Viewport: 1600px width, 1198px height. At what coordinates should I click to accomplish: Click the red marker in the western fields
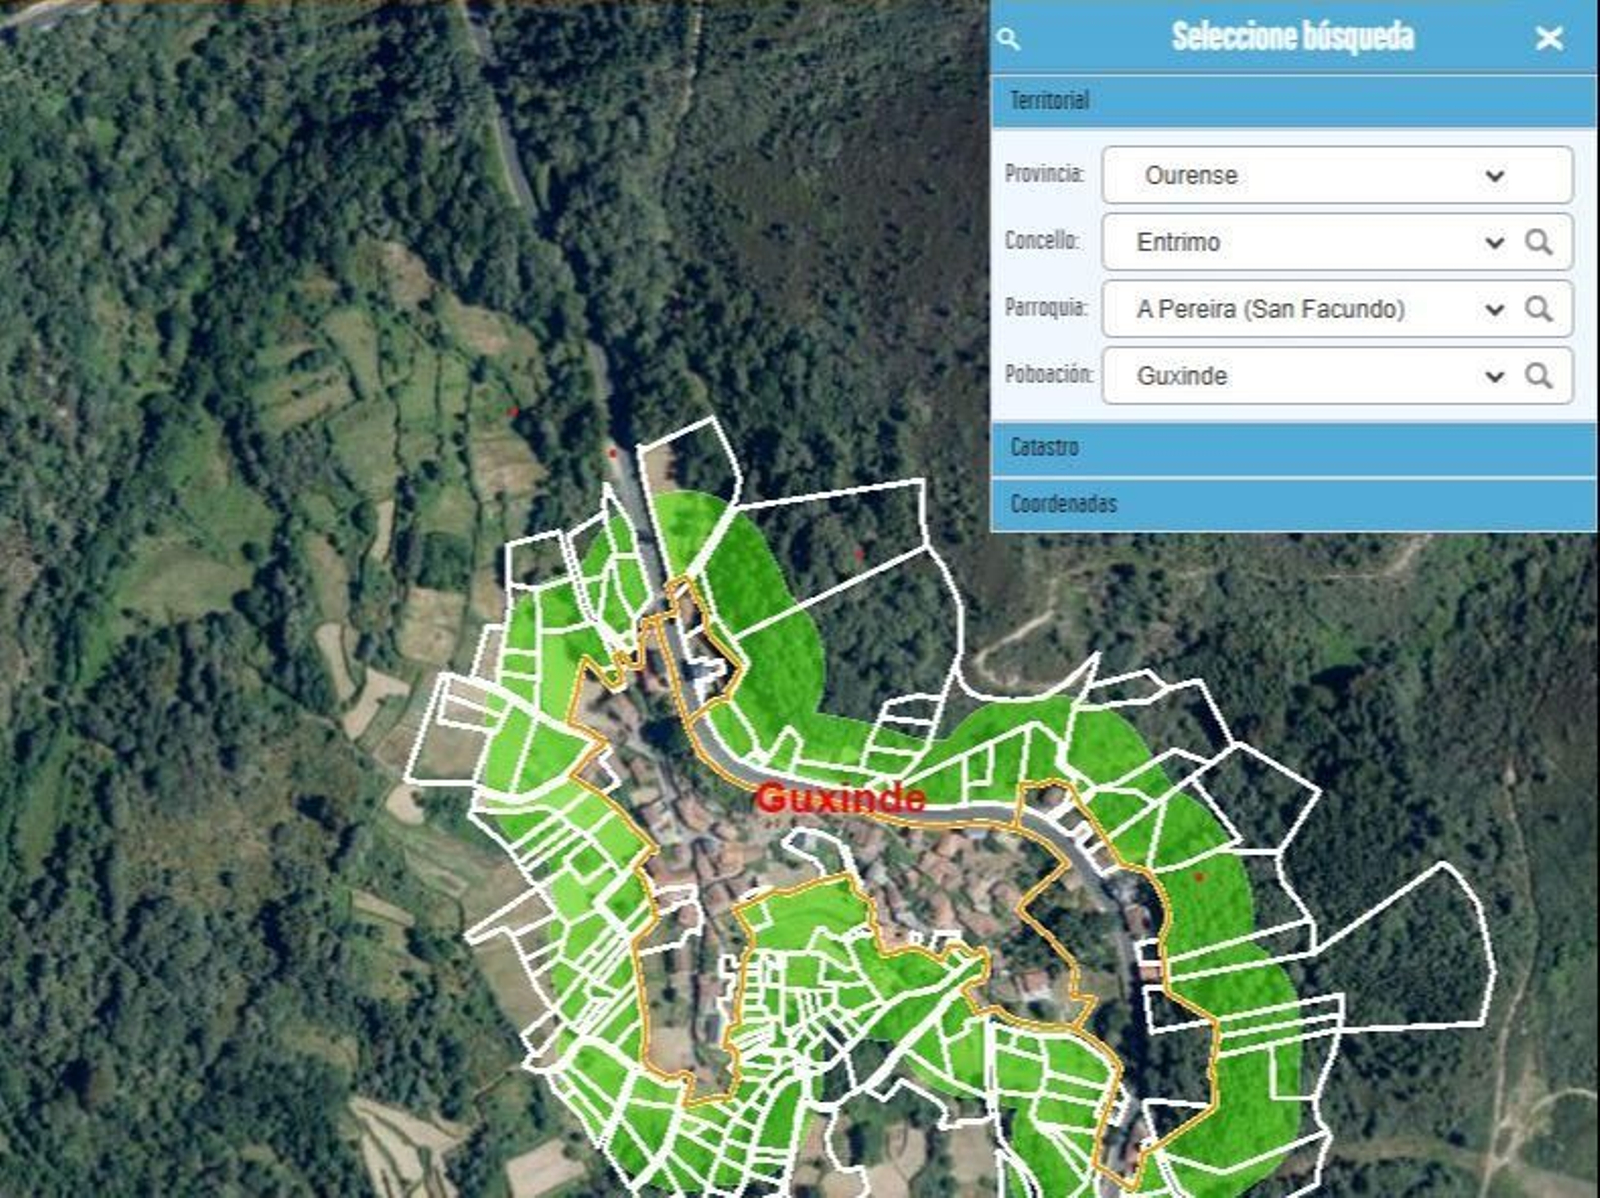click(x=513, y=411)
